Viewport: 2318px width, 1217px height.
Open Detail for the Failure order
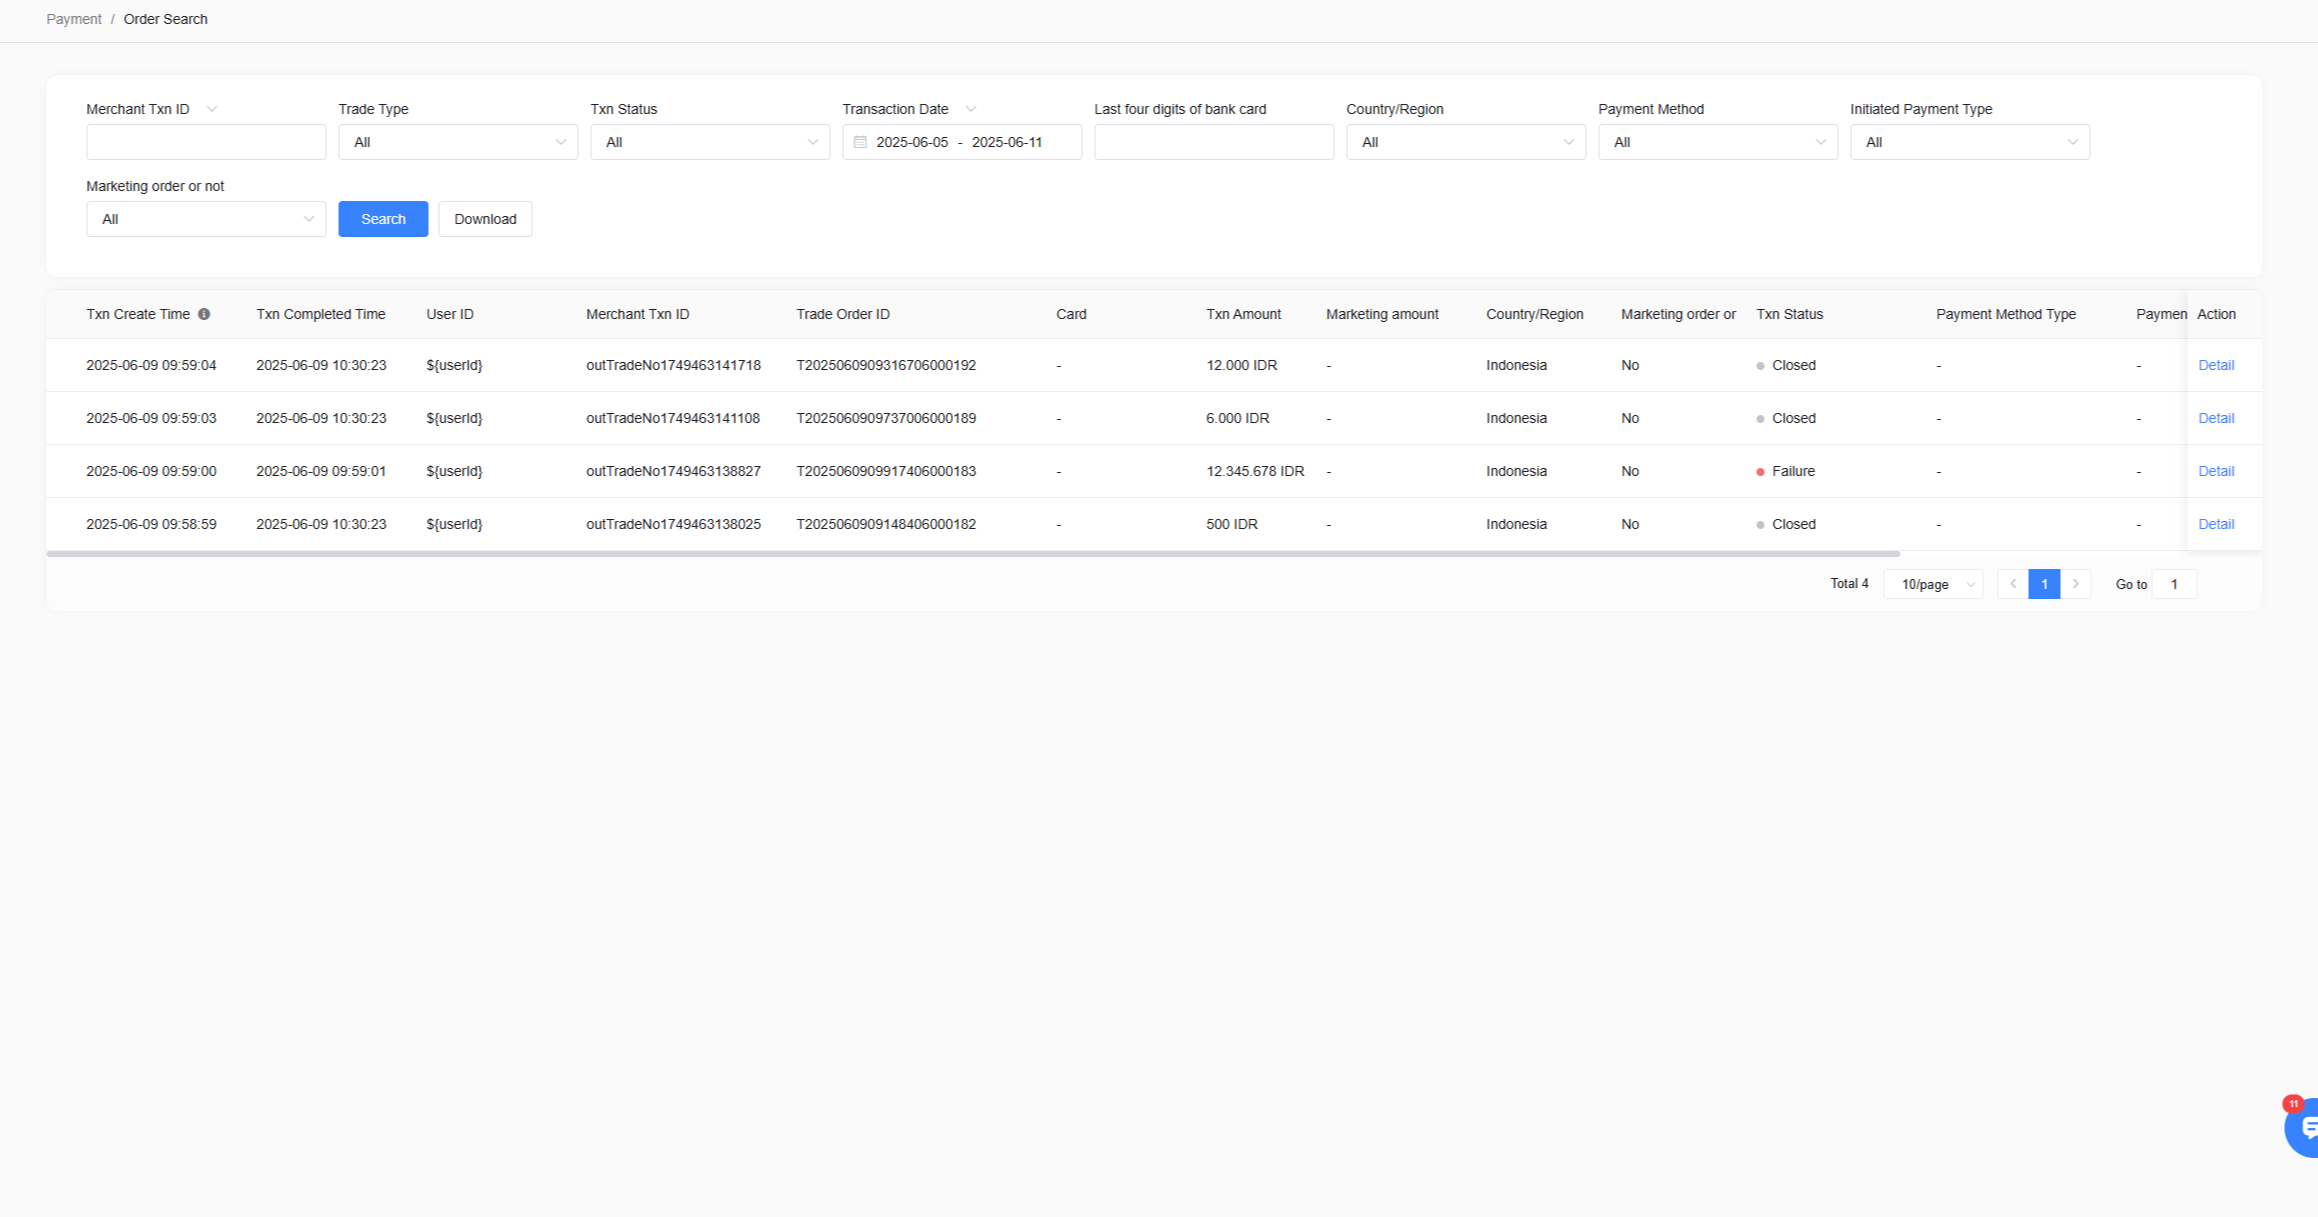(2216, 471)
